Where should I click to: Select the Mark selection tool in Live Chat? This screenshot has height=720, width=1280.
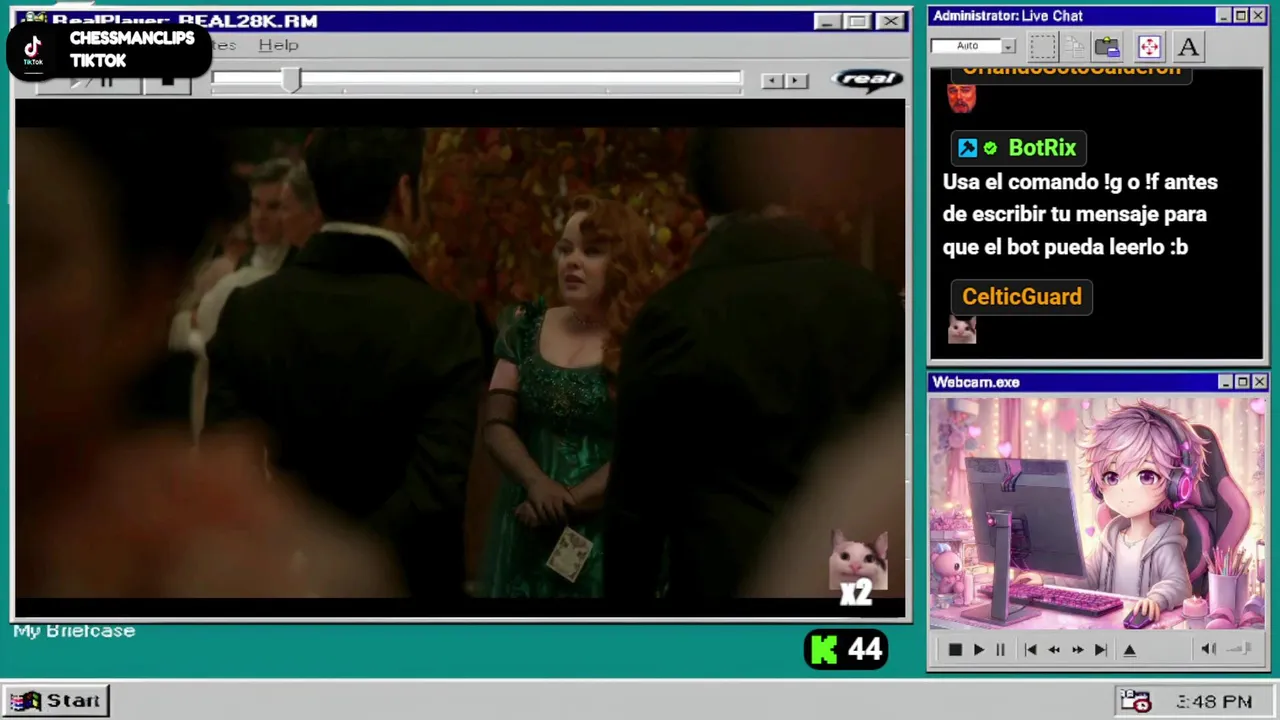(1042, 46)
